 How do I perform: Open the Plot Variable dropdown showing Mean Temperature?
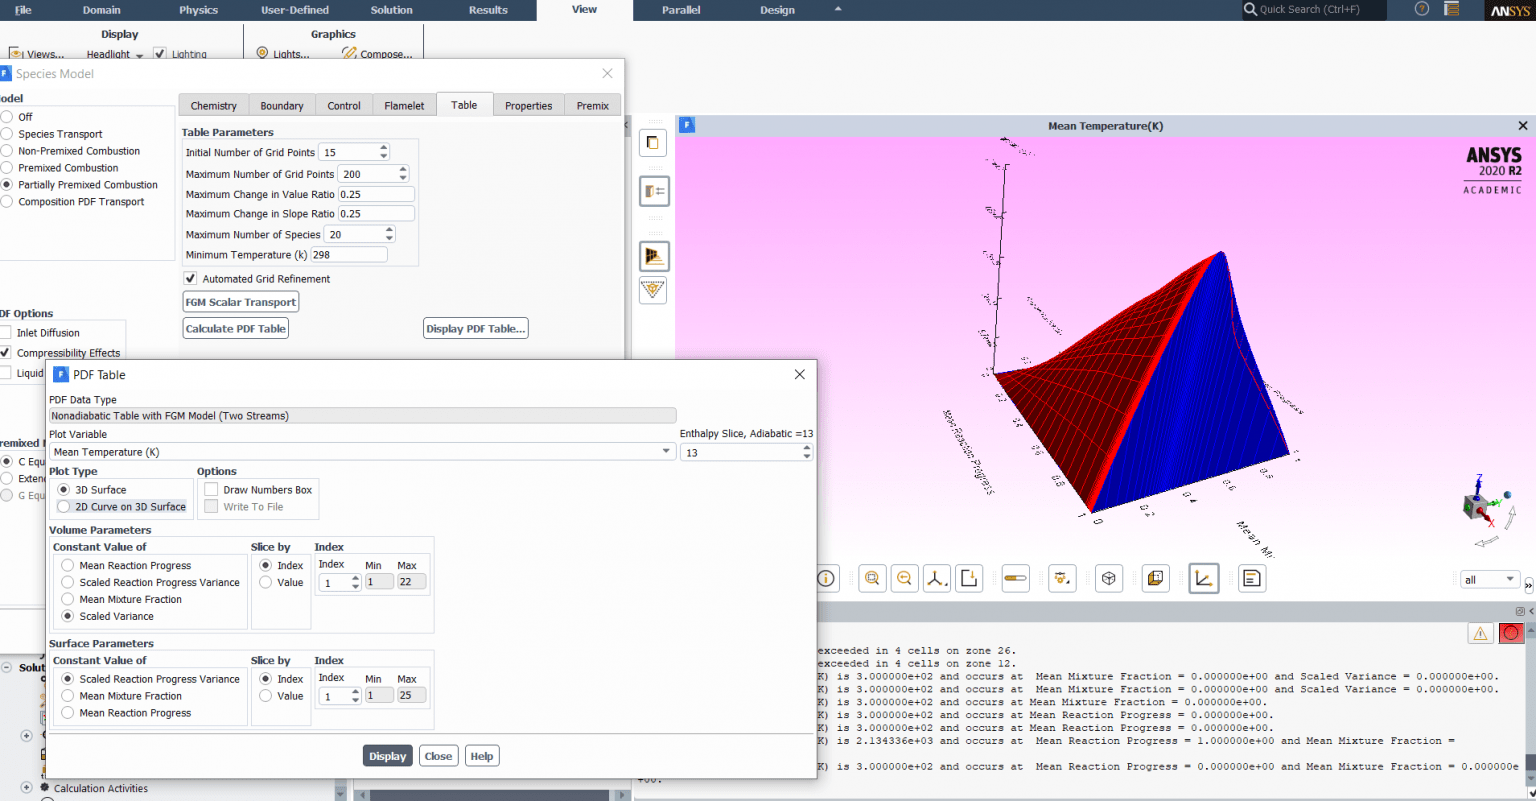[666, 451]
